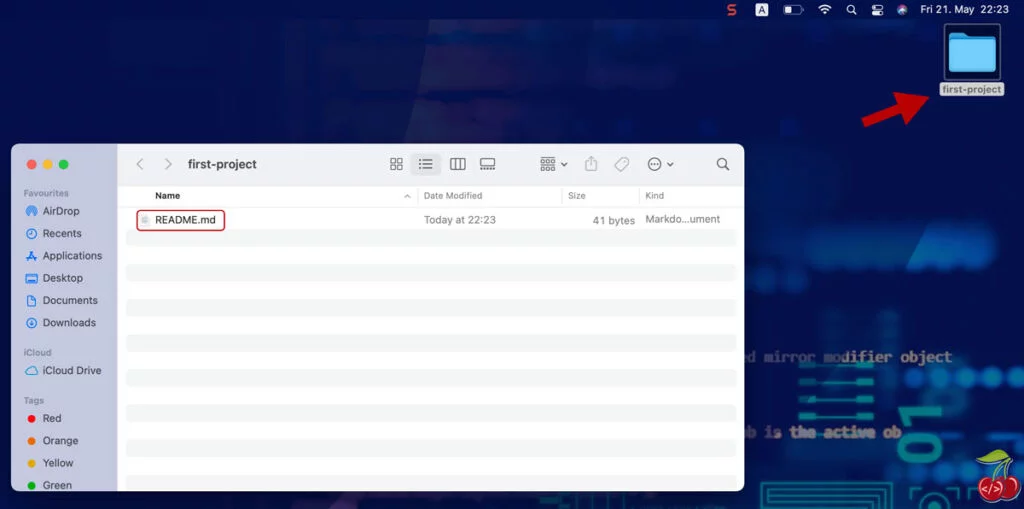Click the battery status icon
This screenshot has height=509, width=1024.
point(793,10)
